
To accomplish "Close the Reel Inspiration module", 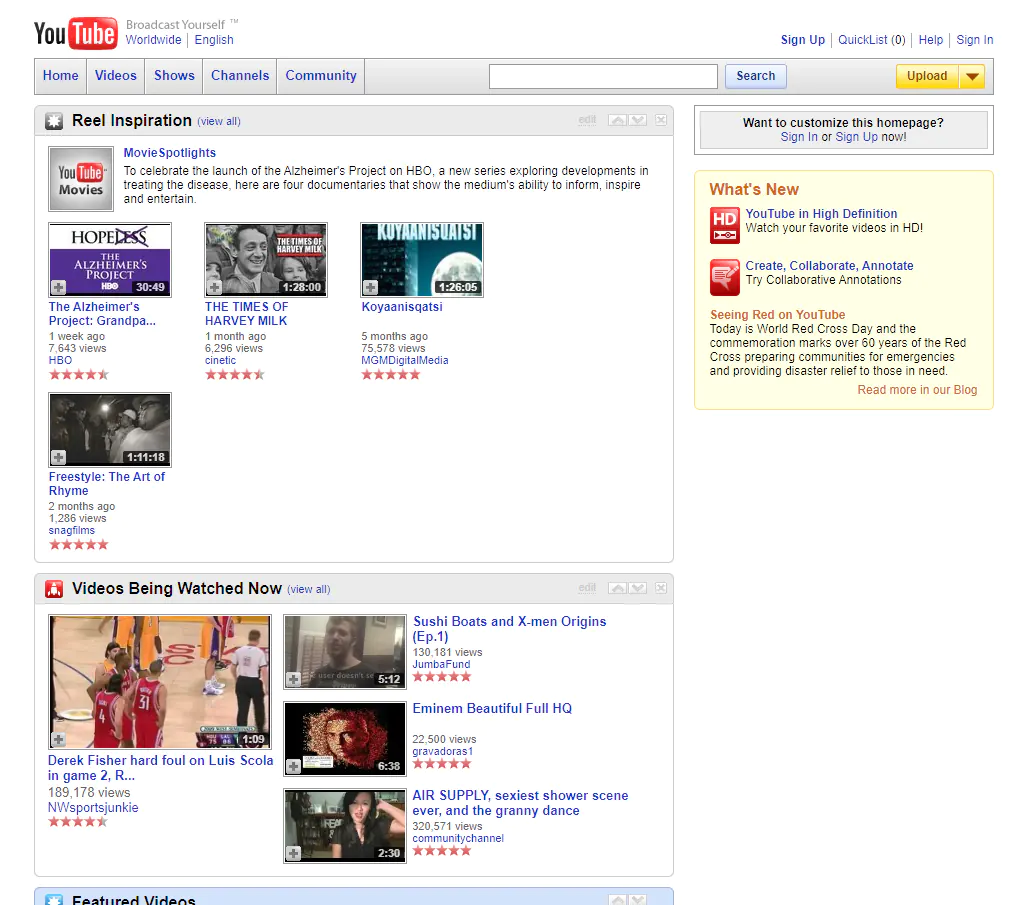I will click(661, 120).
